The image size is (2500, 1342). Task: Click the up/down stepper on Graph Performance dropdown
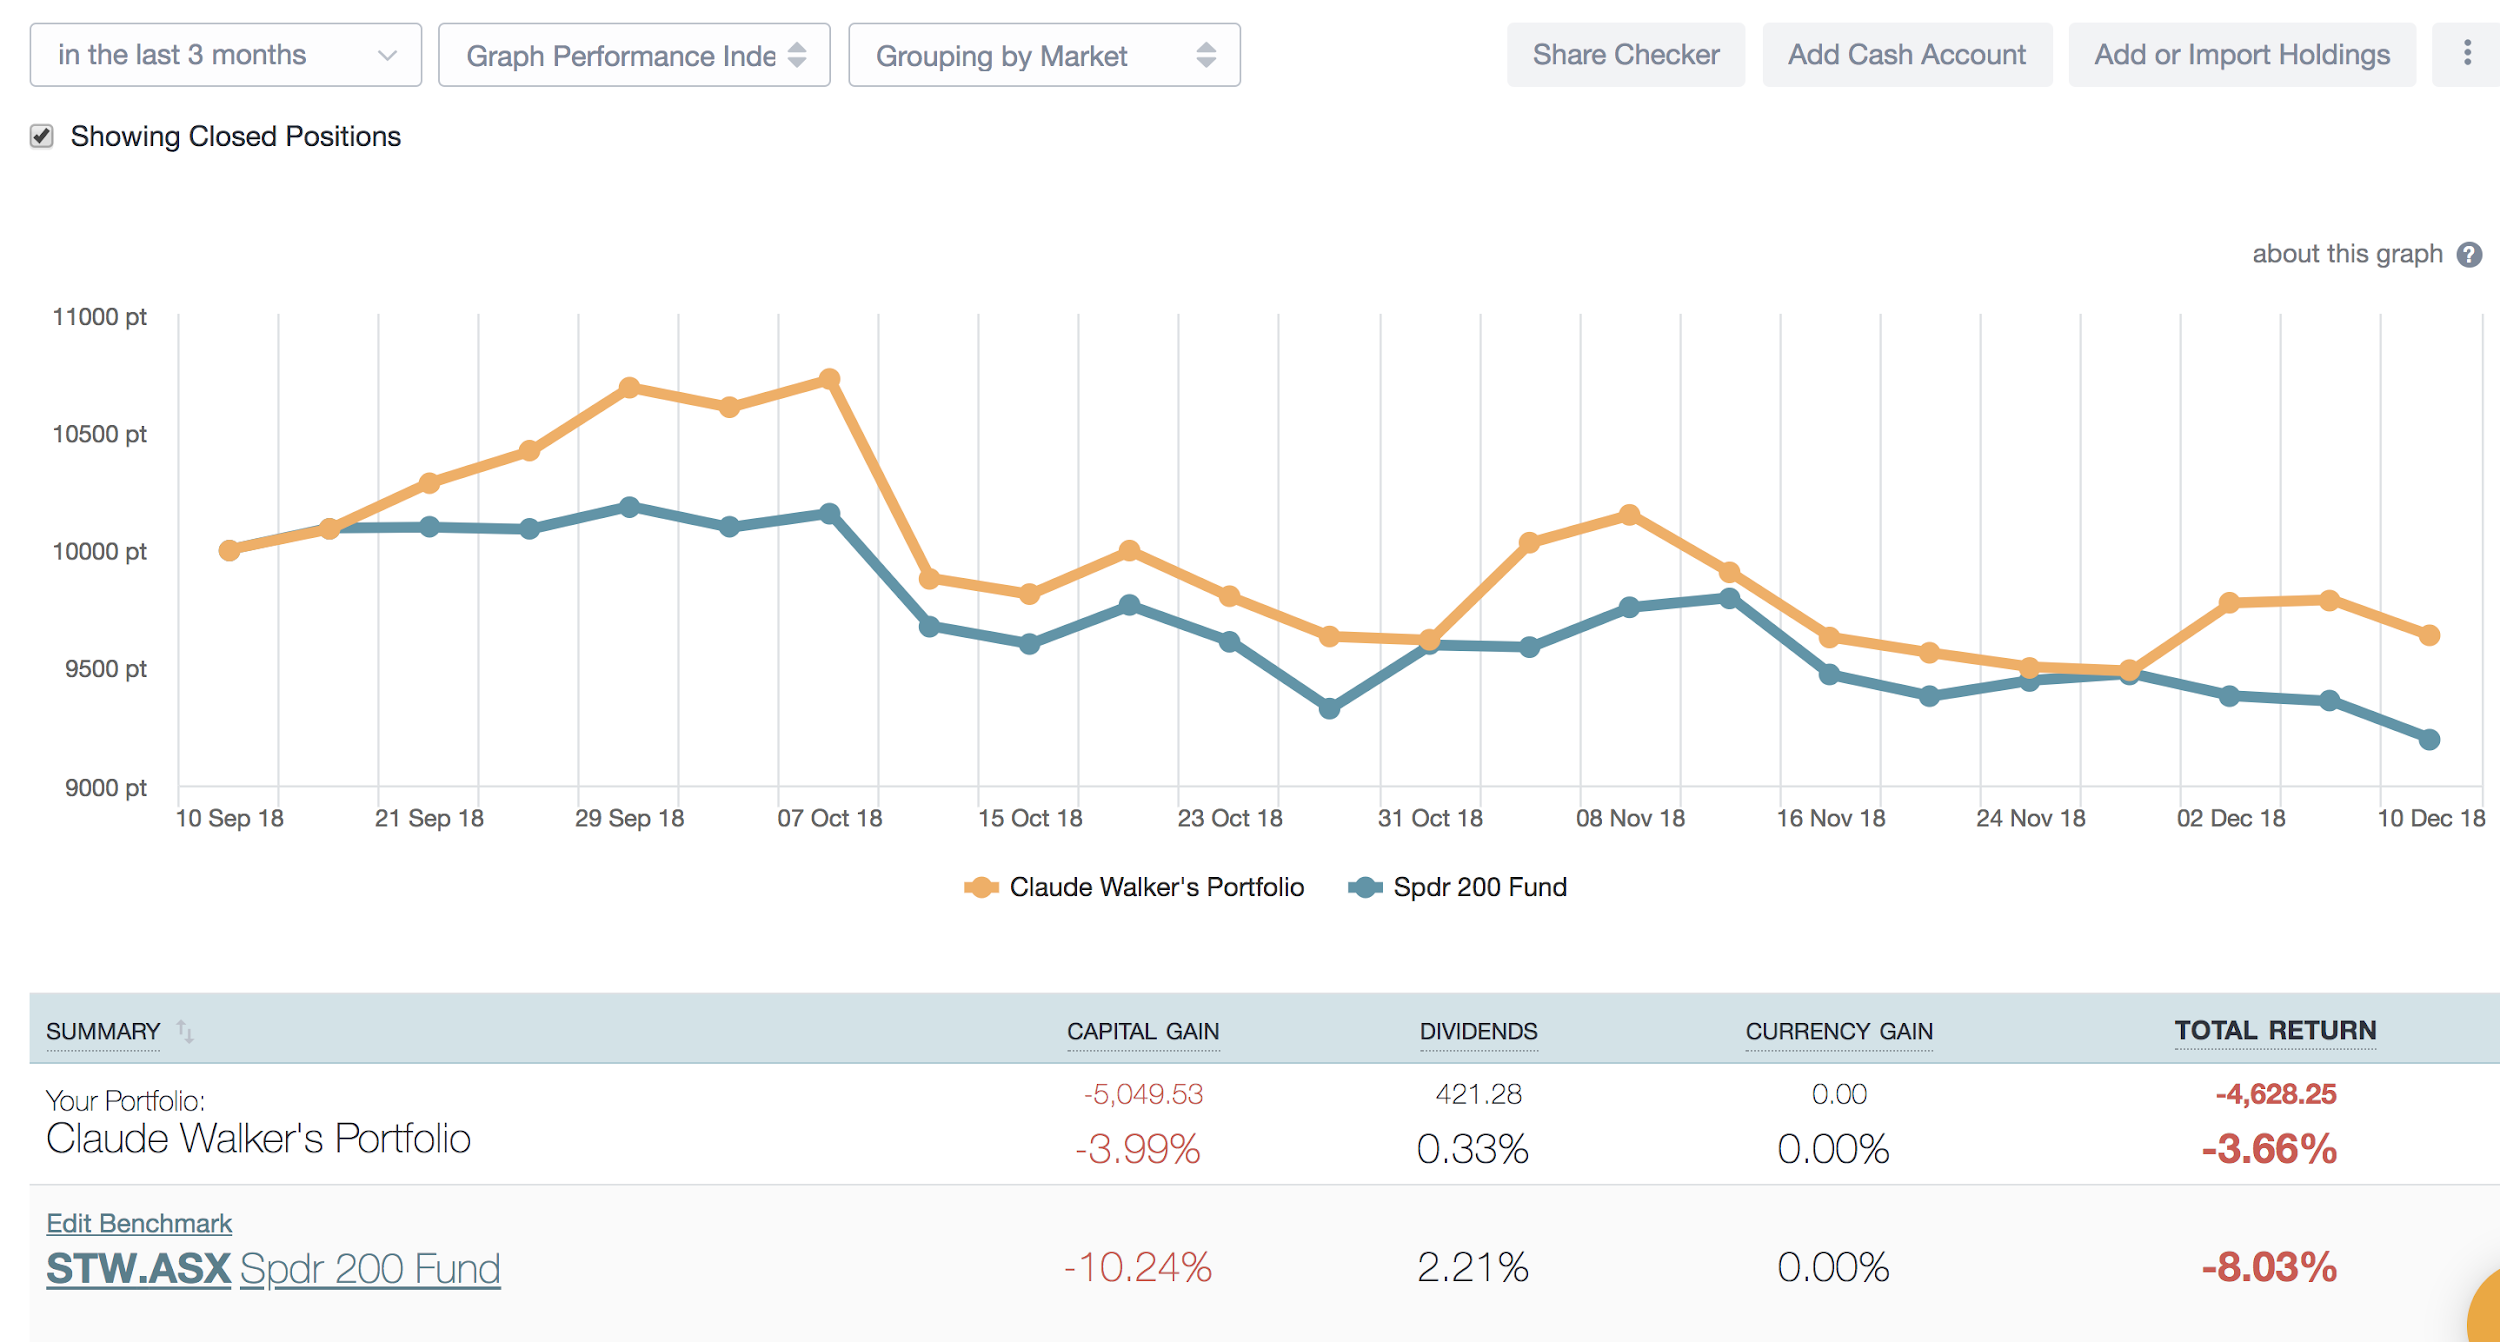(797, 56)
